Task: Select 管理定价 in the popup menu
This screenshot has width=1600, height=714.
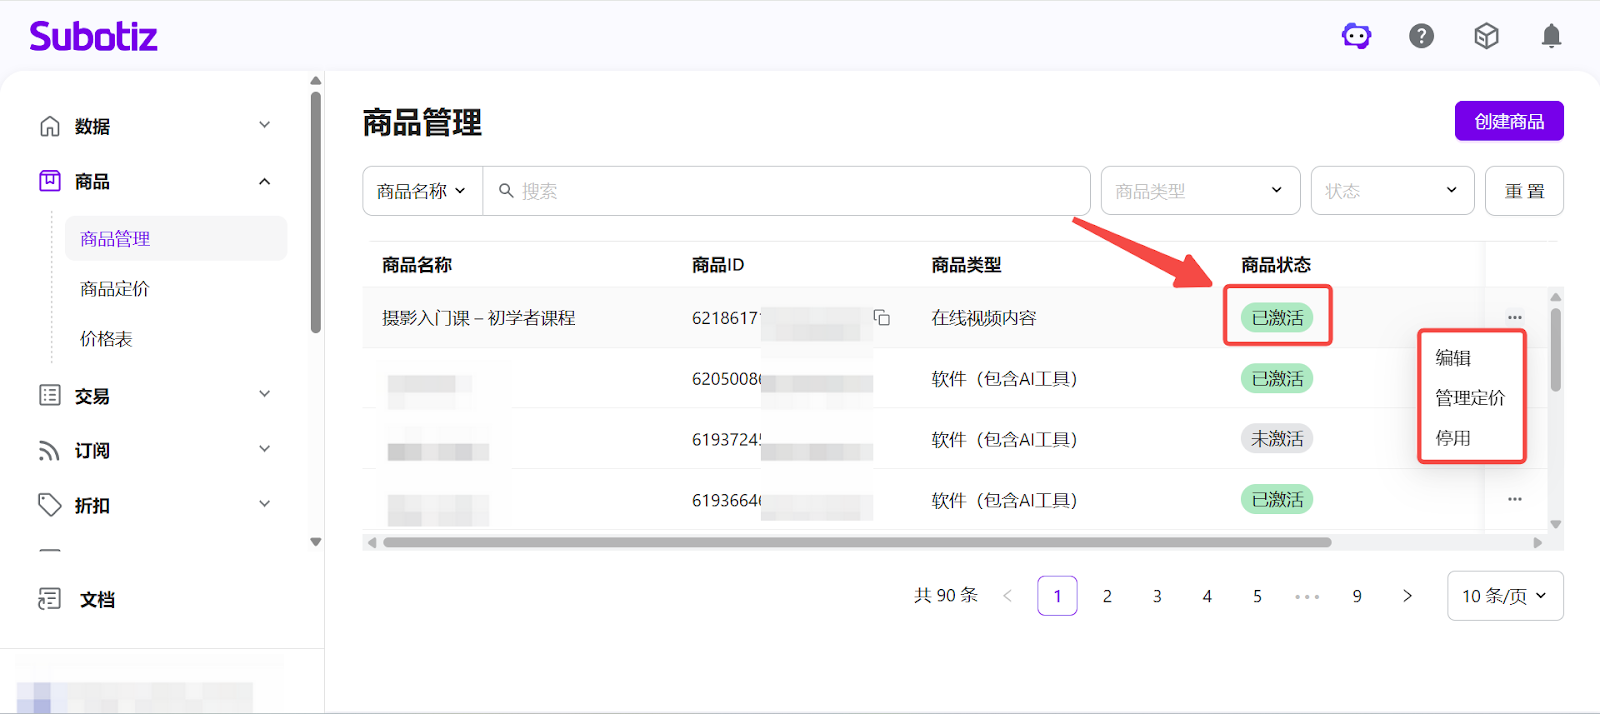Action: coord(1469,398)
